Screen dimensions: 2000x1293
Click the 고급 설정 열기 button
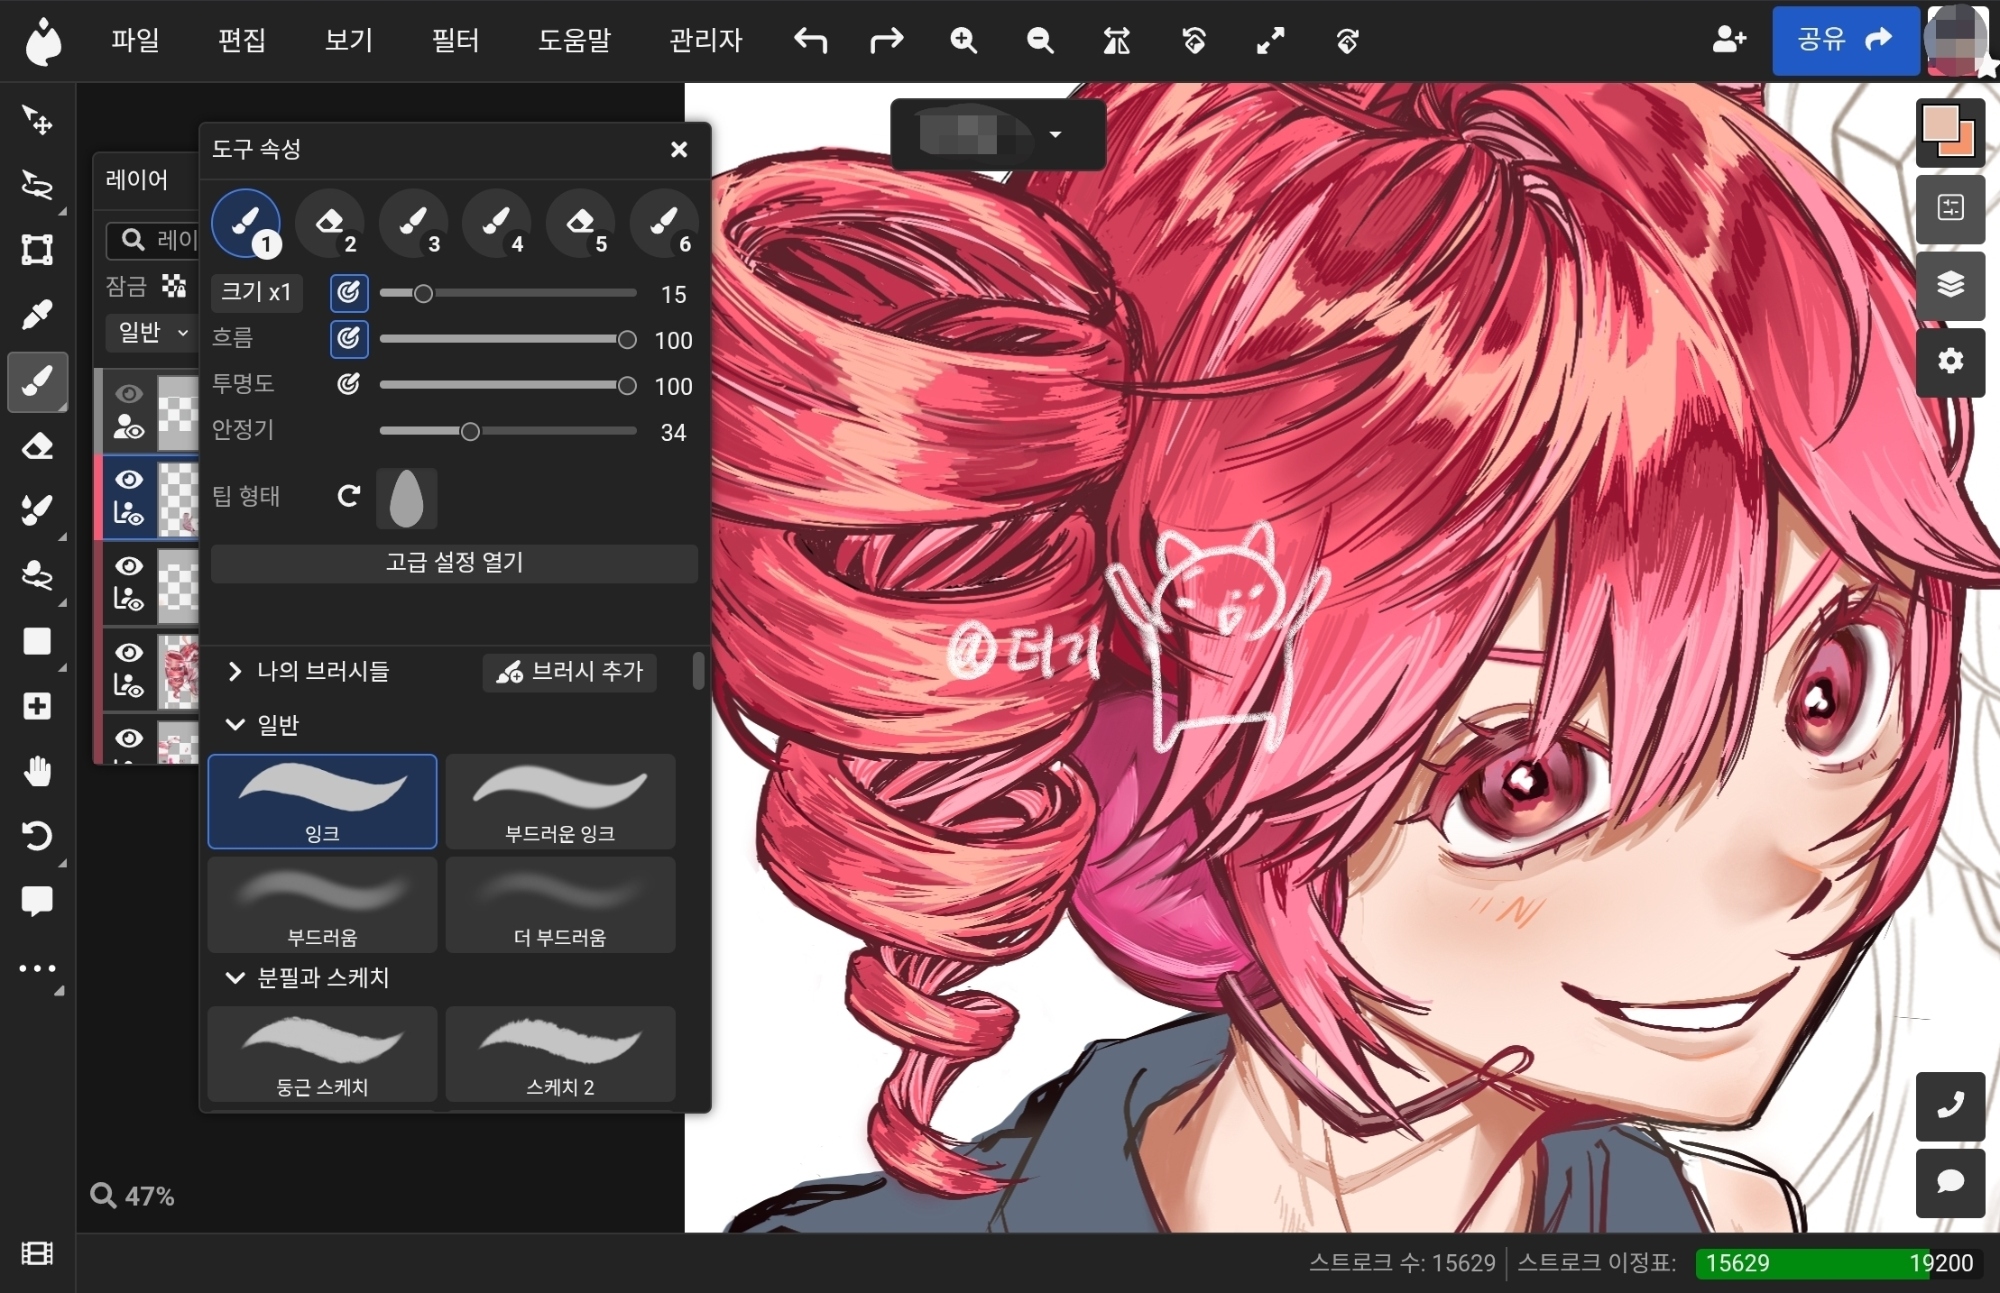[x=454, y=563]
